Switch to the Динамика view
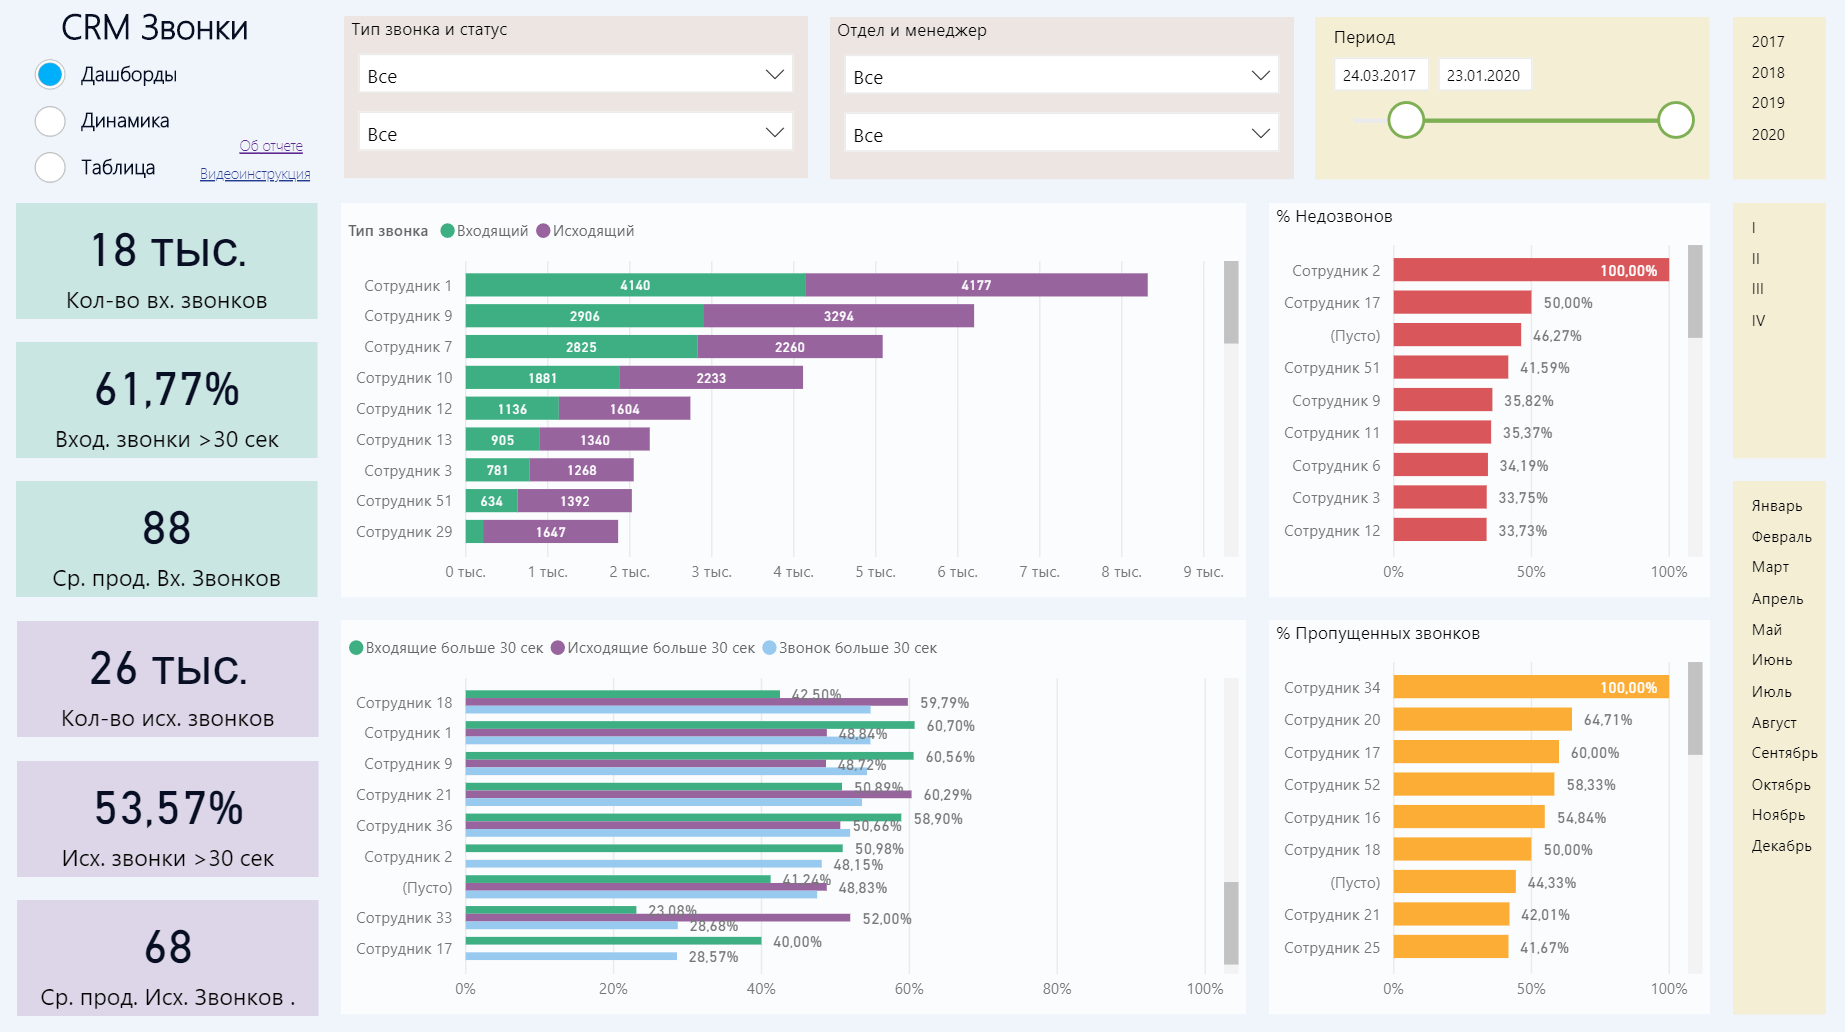The image size is (1845, 1032). click(x=50, y=121)
